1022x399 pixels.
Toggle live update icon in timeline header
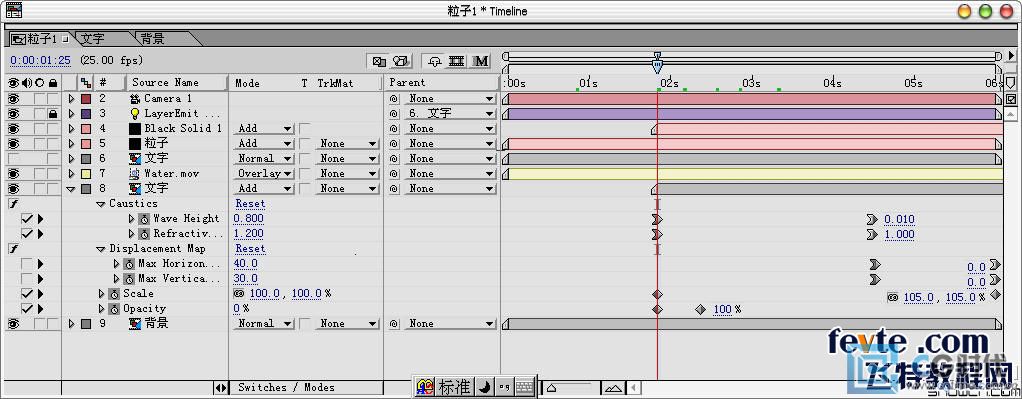coord(379,61)
